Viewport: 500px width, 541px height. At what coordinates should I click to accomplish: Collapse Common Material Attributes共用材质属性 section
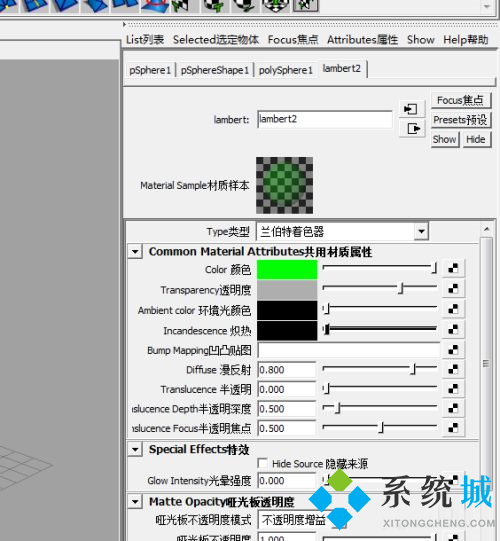pyautogui.click(x=135, y=252)
